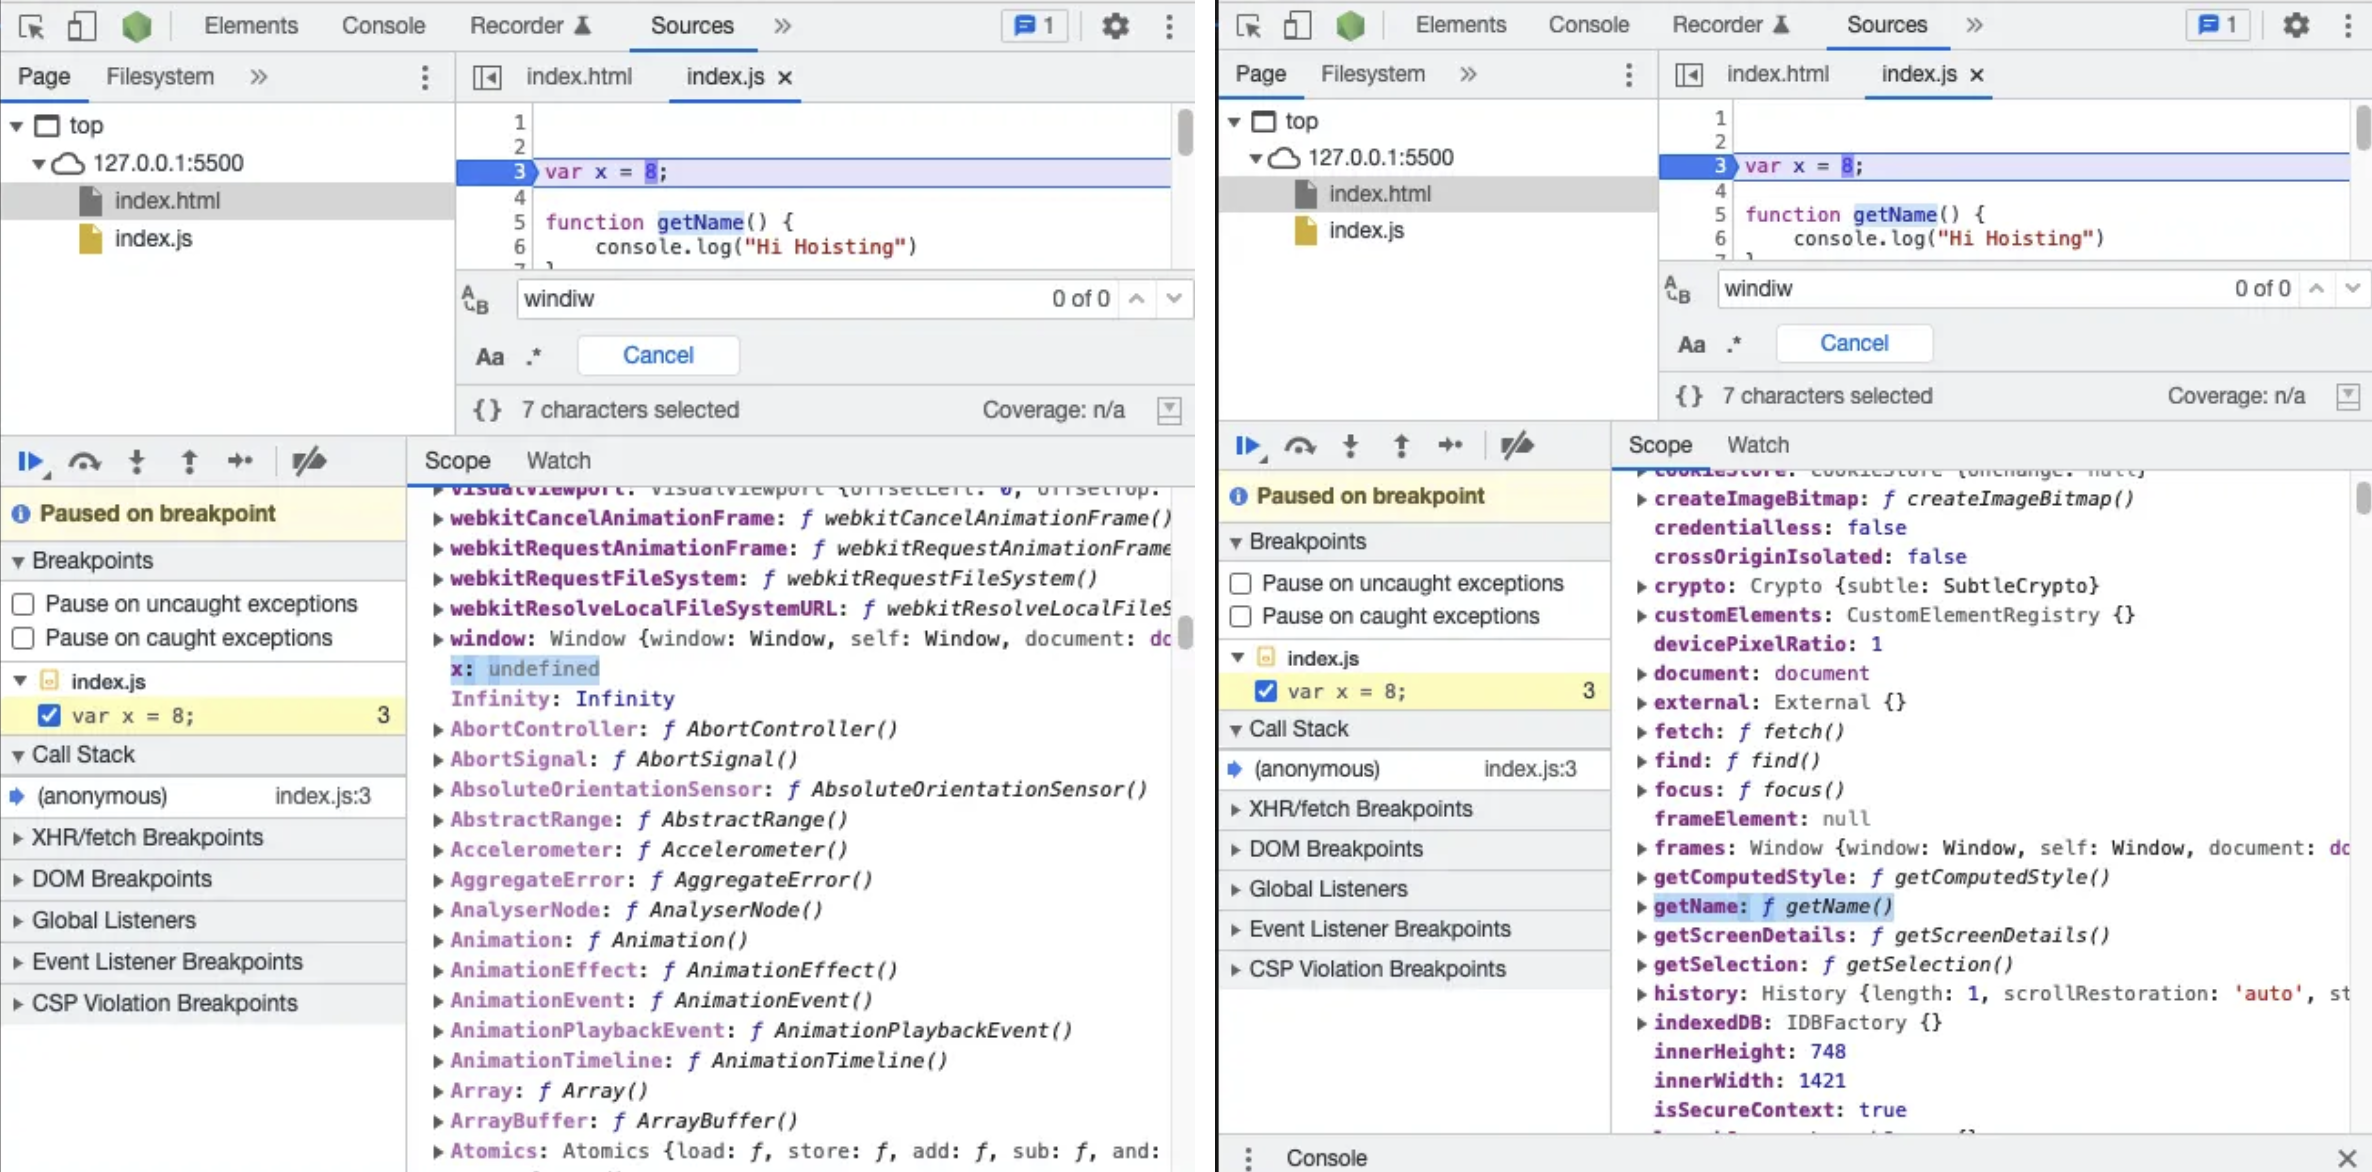Step over next function call in right debugger
Viewport: 2372px width, 1172px height.
pyautogui.click(x=1300, y=446)
